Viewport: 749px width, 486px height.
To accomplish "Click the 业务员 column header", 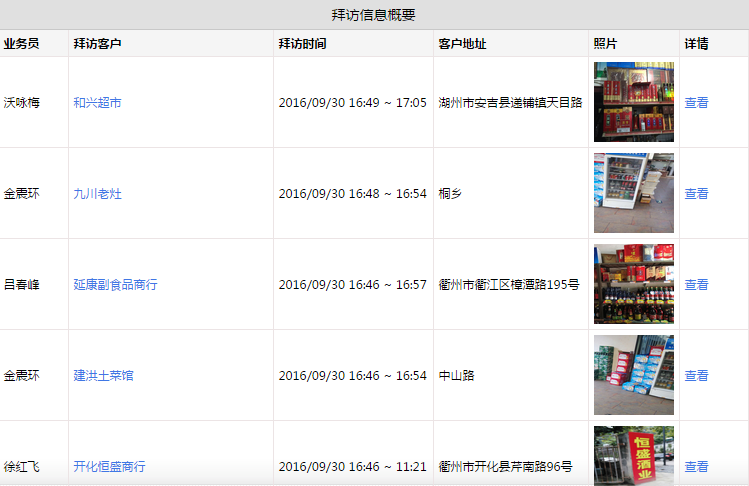I will pos(21,44).
